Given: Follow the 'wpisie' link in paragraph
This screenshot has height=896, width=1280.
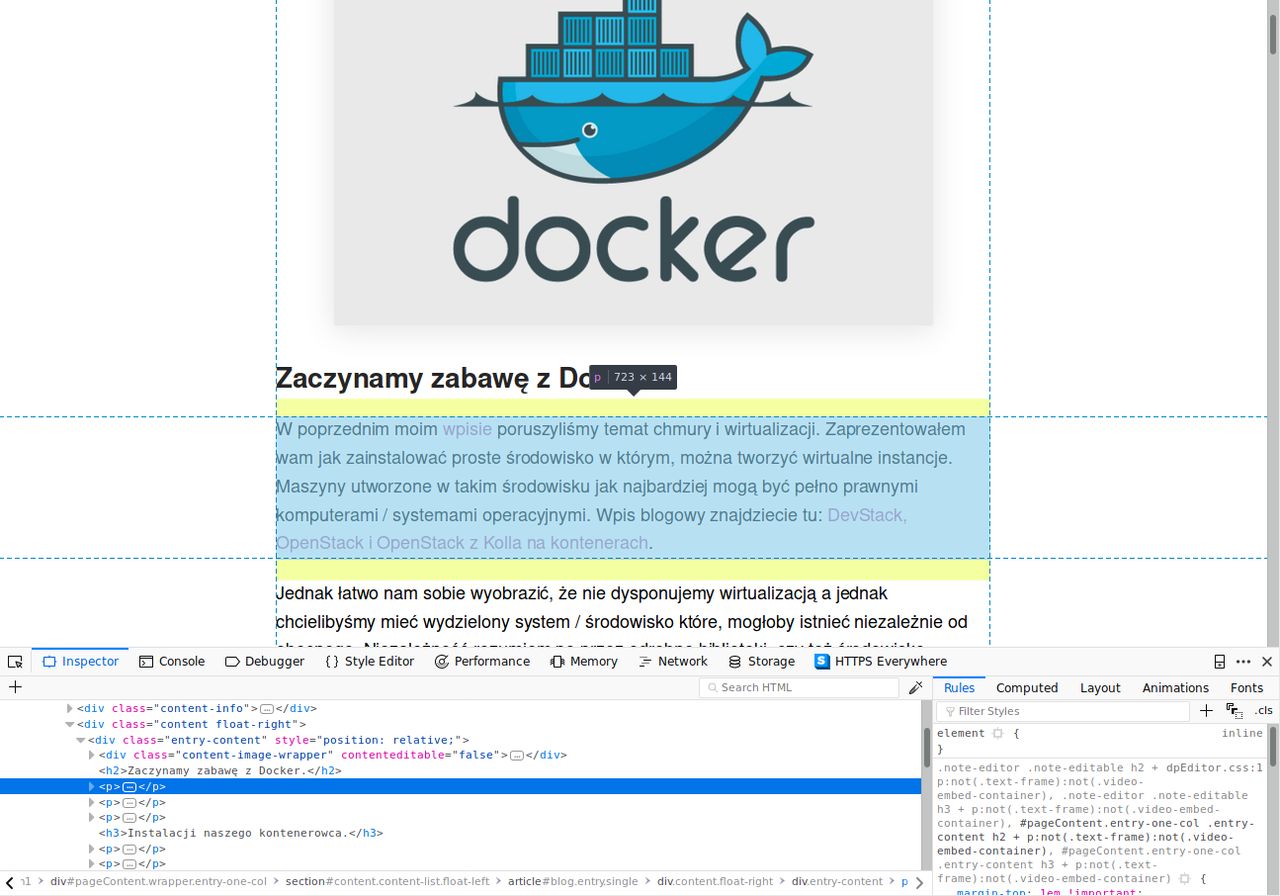Looking at the screenshot, I should coord(467,429).
